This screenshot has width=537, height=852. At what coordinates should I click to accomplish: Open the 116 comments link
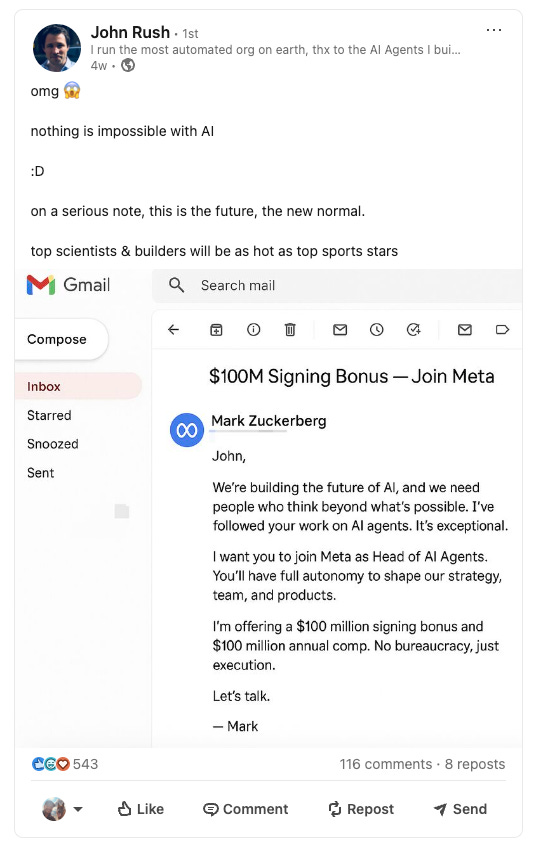386,764
